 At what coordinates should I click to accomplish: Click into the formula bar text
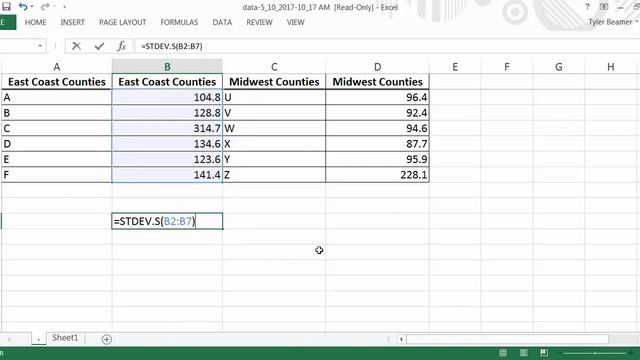pyautogui.click(x=171, y=46)
